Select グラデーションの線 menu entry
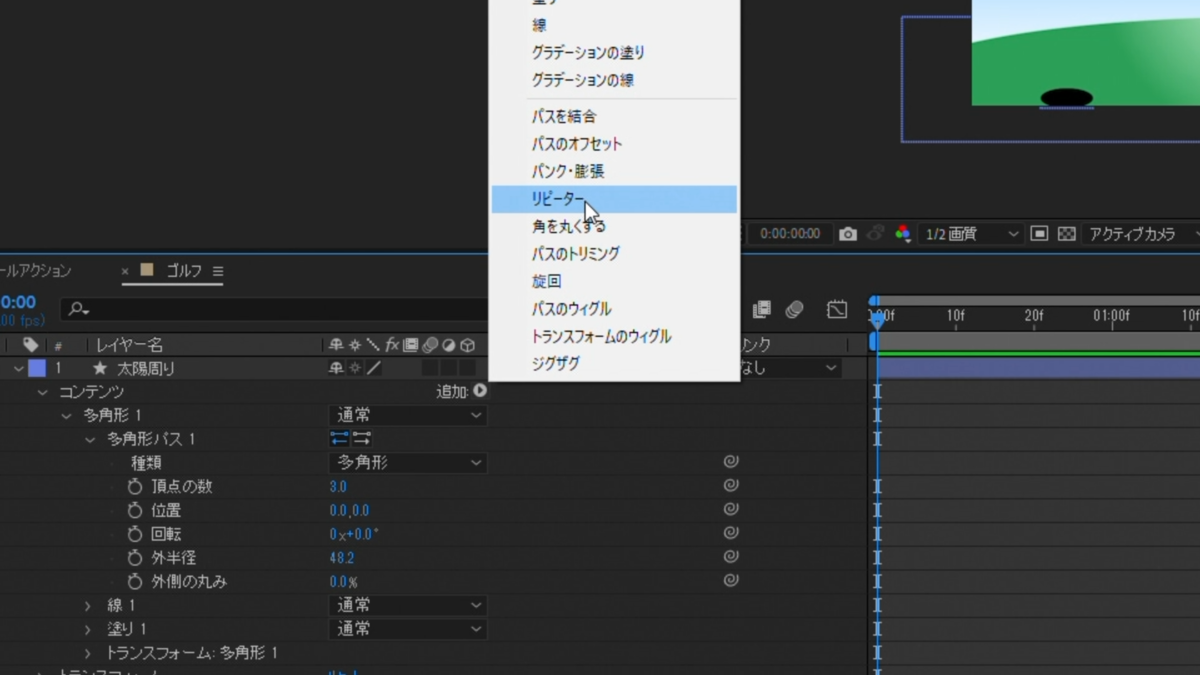This screenshot has height=675, width=1200. (614, 79)
